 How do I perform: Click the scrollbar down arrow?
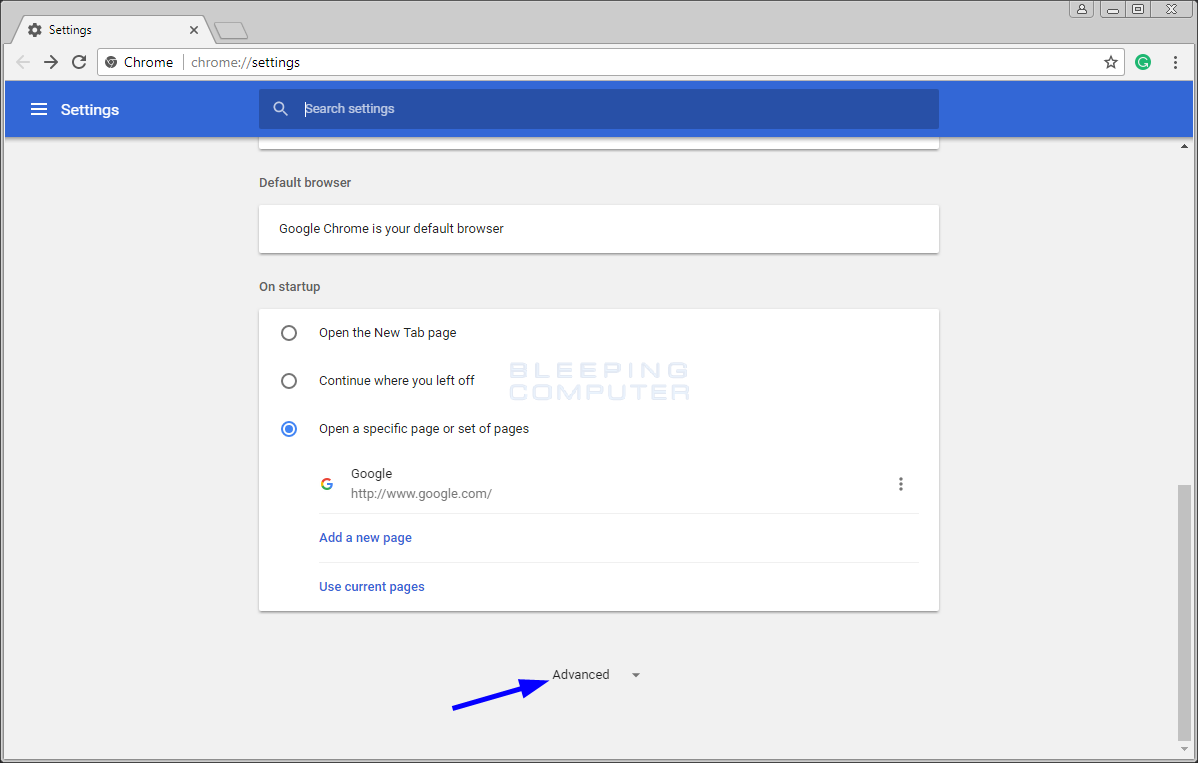point(1184,748)
